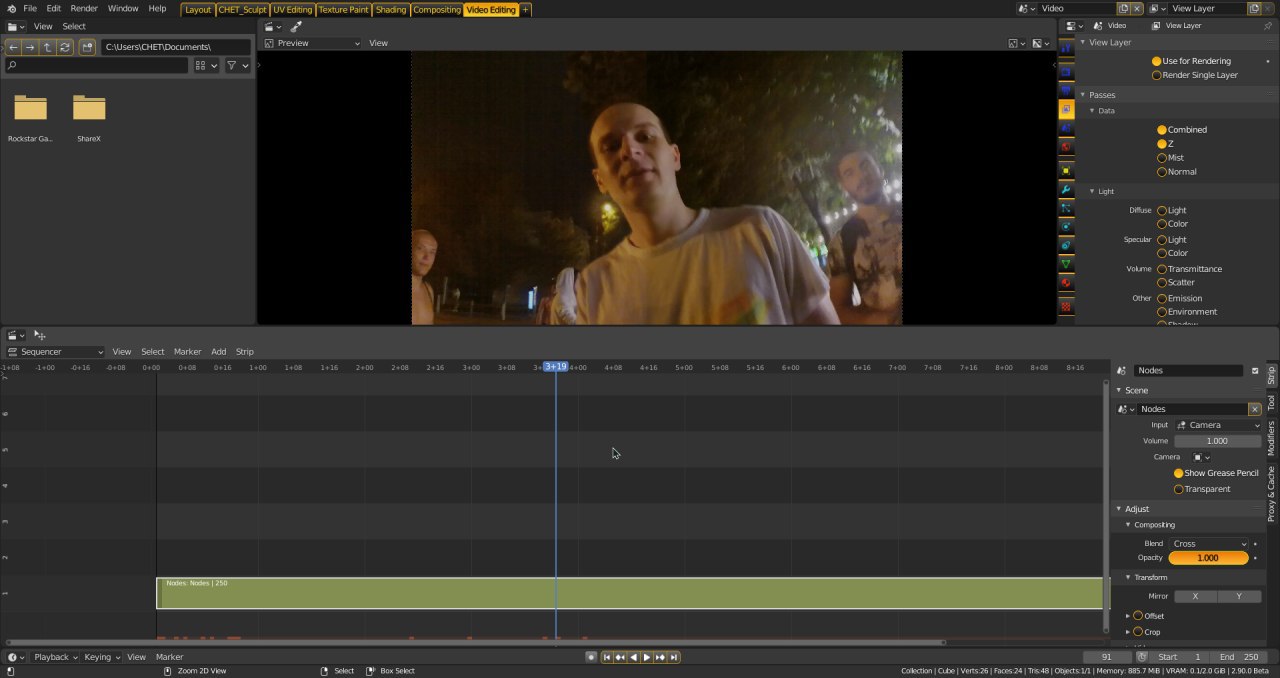Image resolution: width=1280 pixels, height=678 pixels.
Task: Toggle Show Grease Pencil option
Action: 1178,473
